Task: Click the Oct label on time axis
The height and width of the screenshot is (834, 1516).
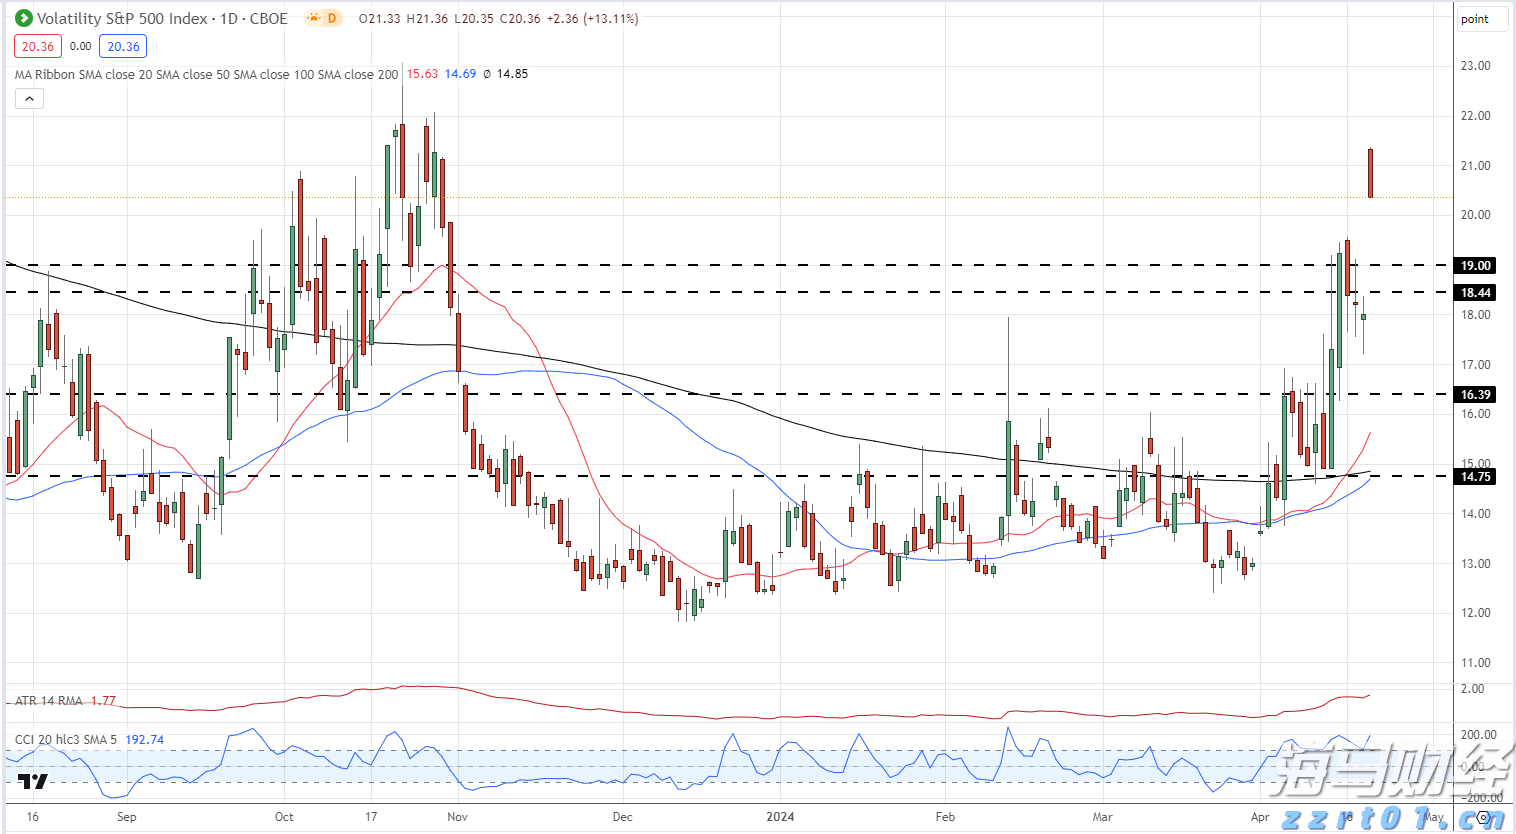Action: [284, 817]
